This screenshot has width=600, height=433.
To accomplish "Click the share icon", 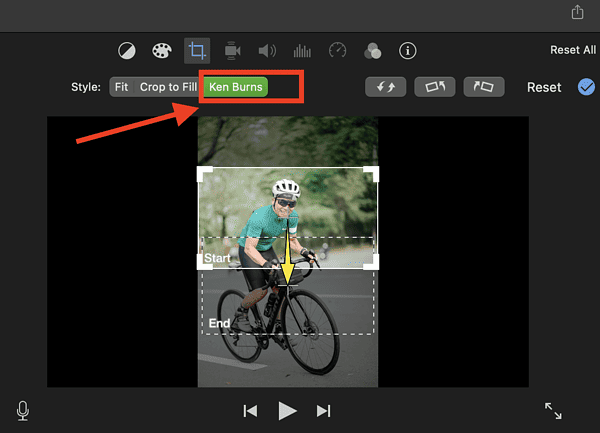I will coord(577,12).
